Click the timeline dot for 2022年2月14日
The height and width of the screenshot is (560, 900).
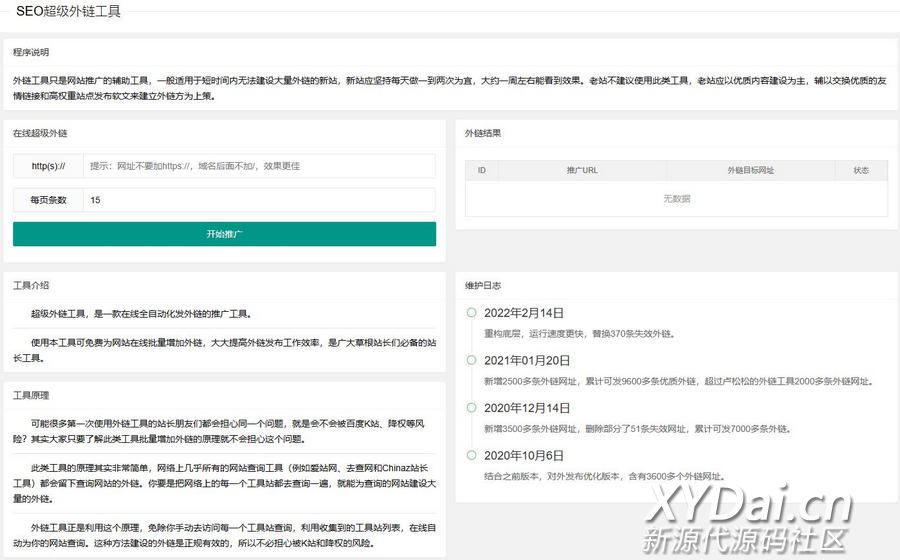[x=471, y=313]
